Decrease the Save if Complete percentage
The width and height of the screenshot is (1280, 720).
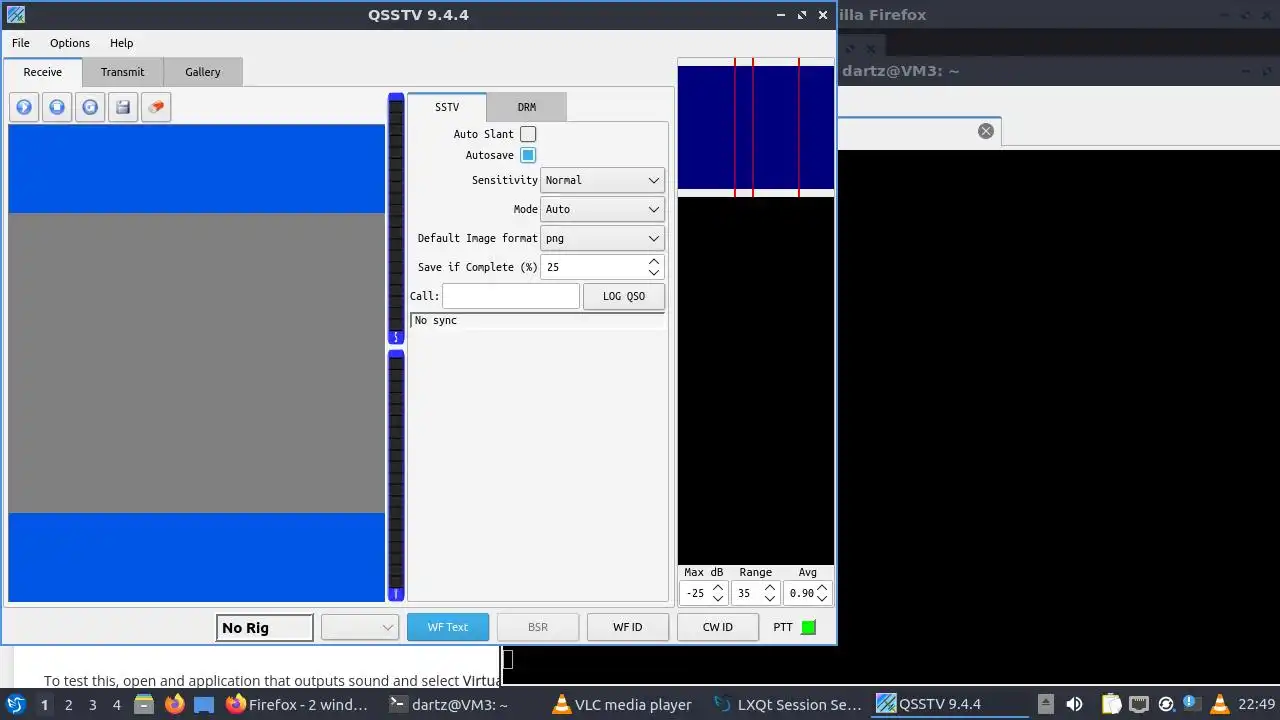coord(654,273)
